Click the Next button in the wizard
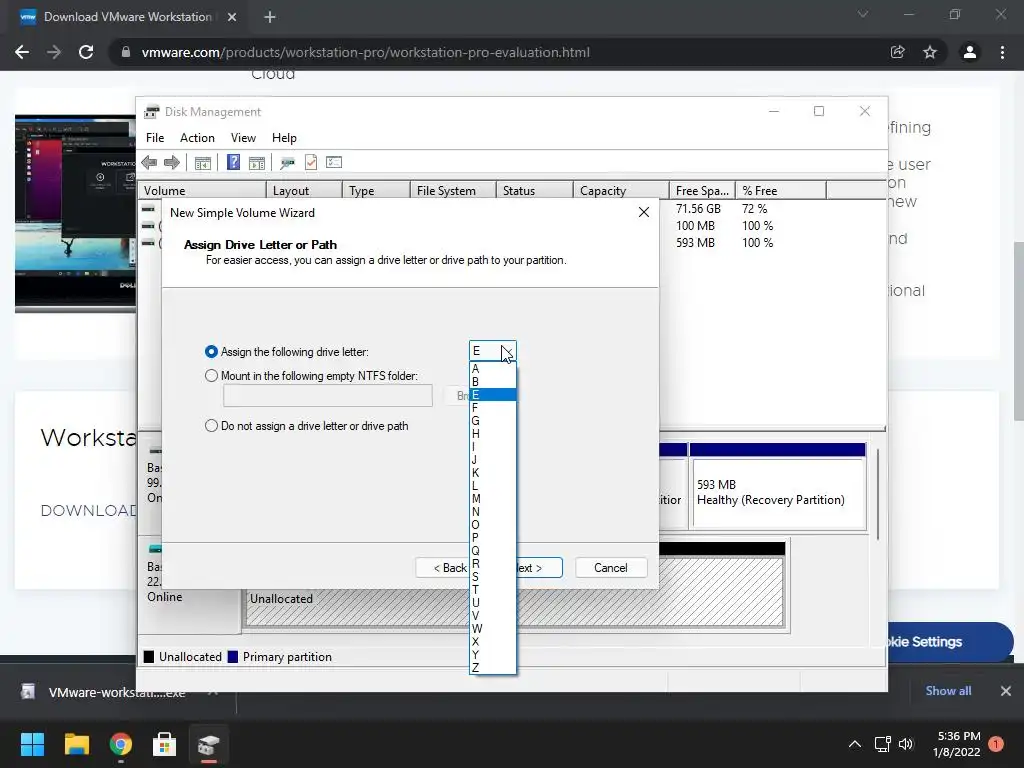The width and height of the screenshot is (1024, 768). coord(539,568)
